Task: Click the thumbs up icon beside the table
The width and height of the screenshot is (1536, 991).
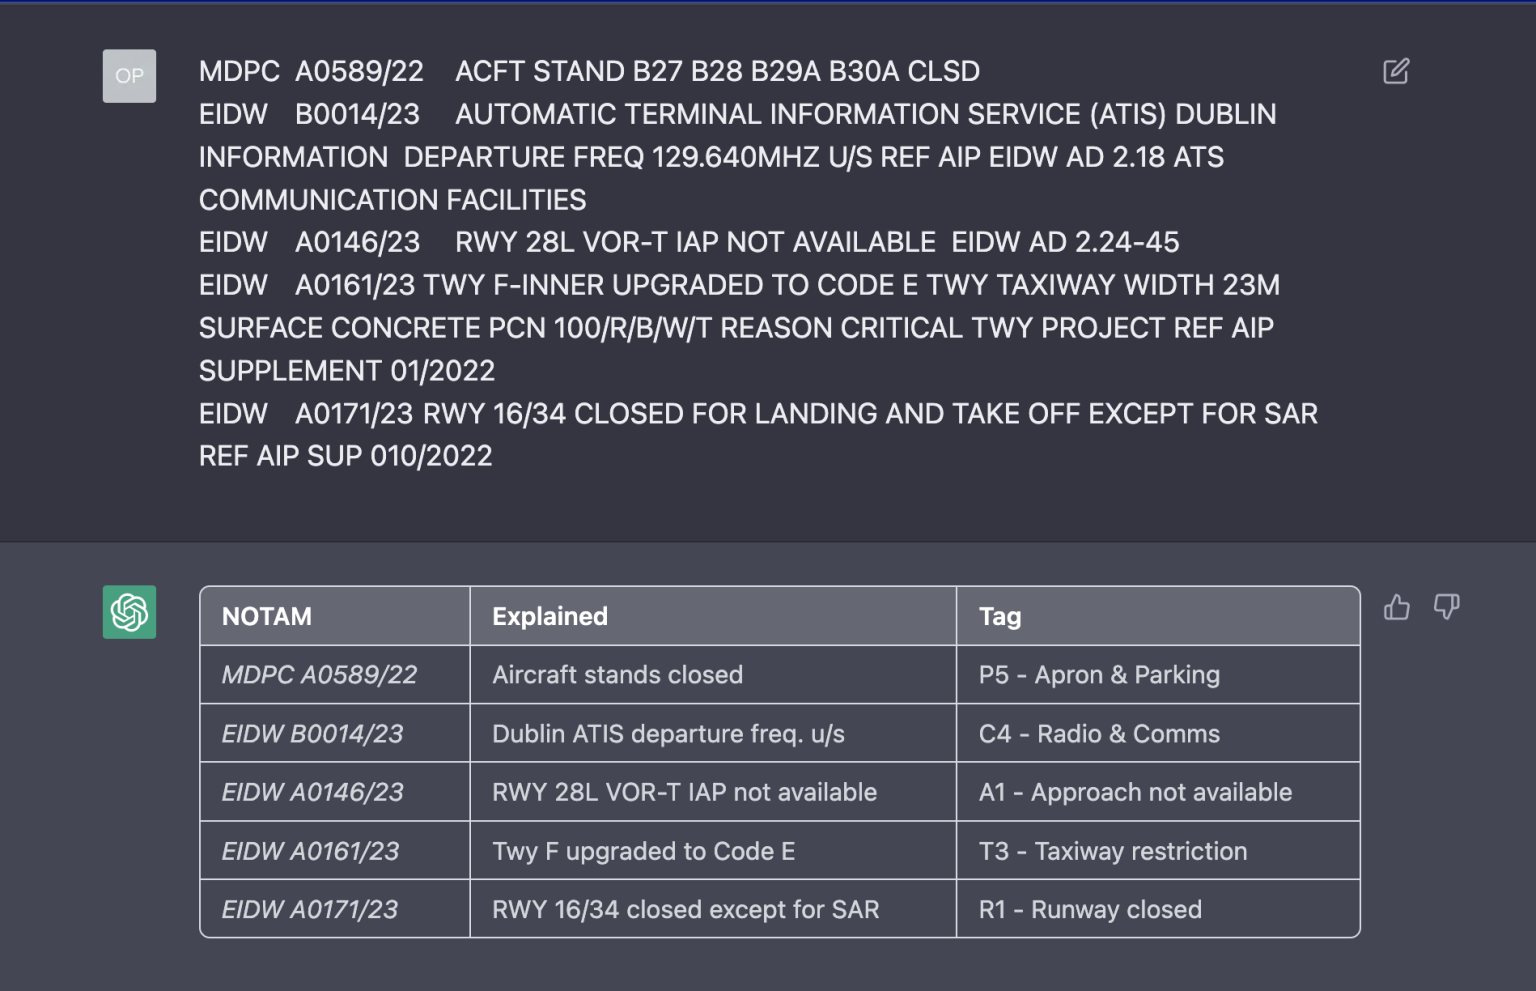Action: click(1396, 607)
